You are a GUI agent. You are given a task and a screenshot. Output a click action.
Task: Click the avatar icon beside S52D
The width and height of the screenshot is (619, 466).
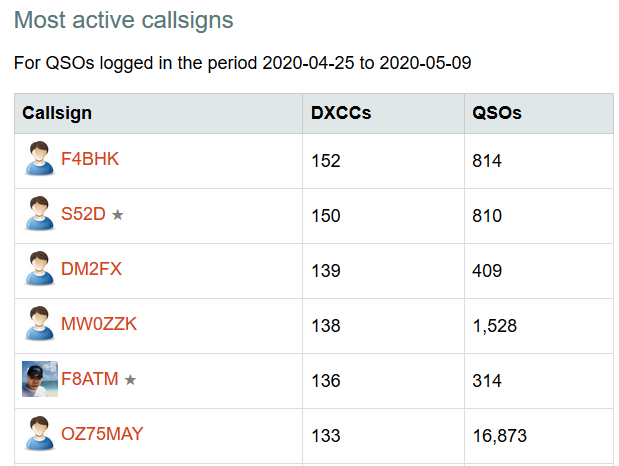[x=39, y=214]
